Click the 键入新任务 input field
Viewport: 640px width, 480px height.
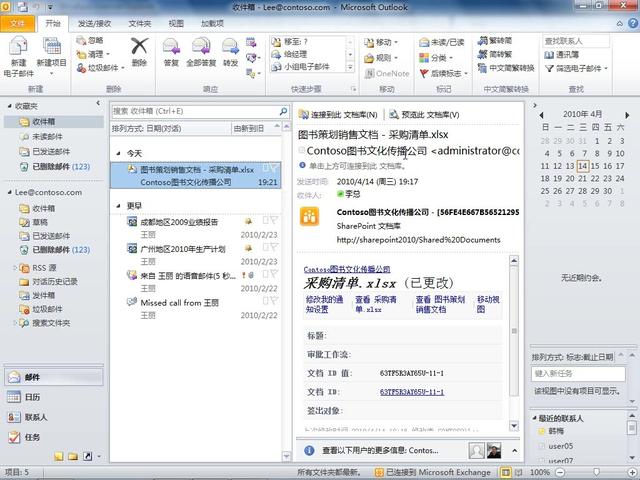click(x=578, y=374)
